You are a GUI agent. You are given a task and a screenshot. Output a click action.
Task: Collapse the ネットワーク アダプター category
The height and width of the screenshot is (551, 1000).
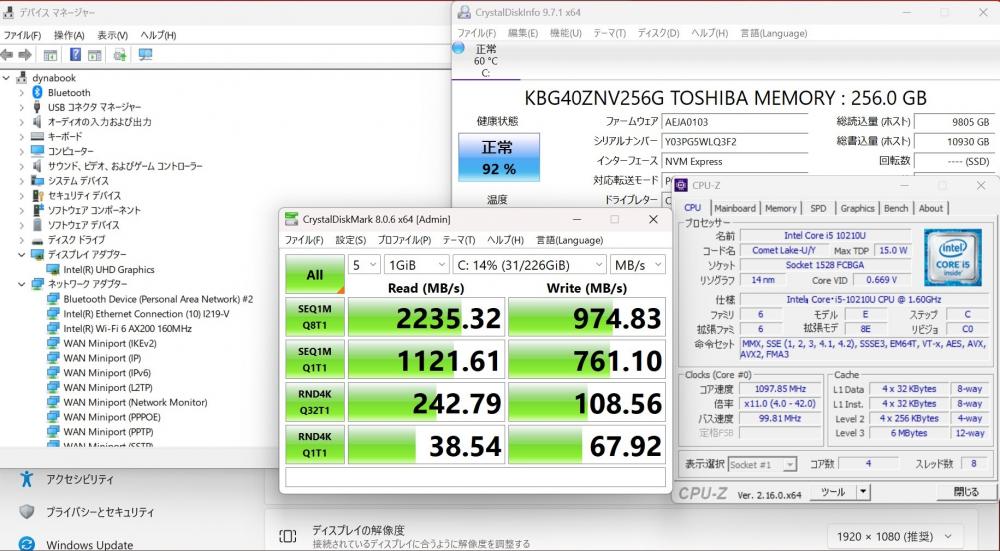(21, 284)
